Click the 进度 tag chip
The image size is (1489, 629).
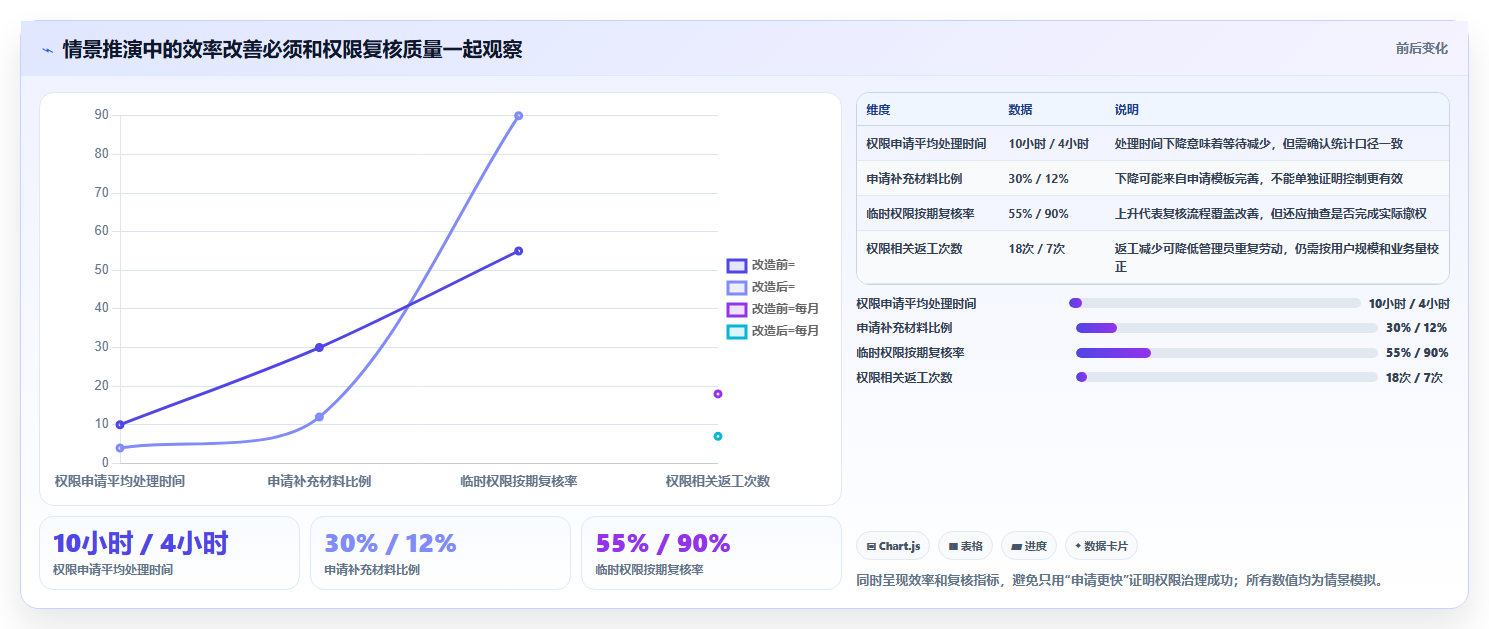coord(1029,546)
